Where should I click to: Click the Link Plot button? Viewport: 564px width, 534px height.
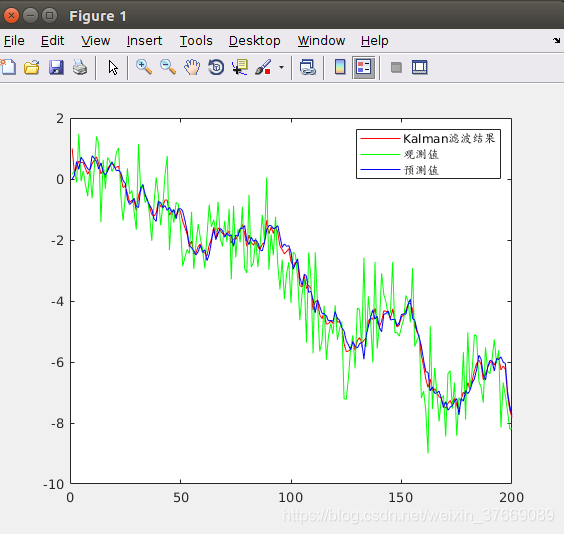(x=308, y=67)
